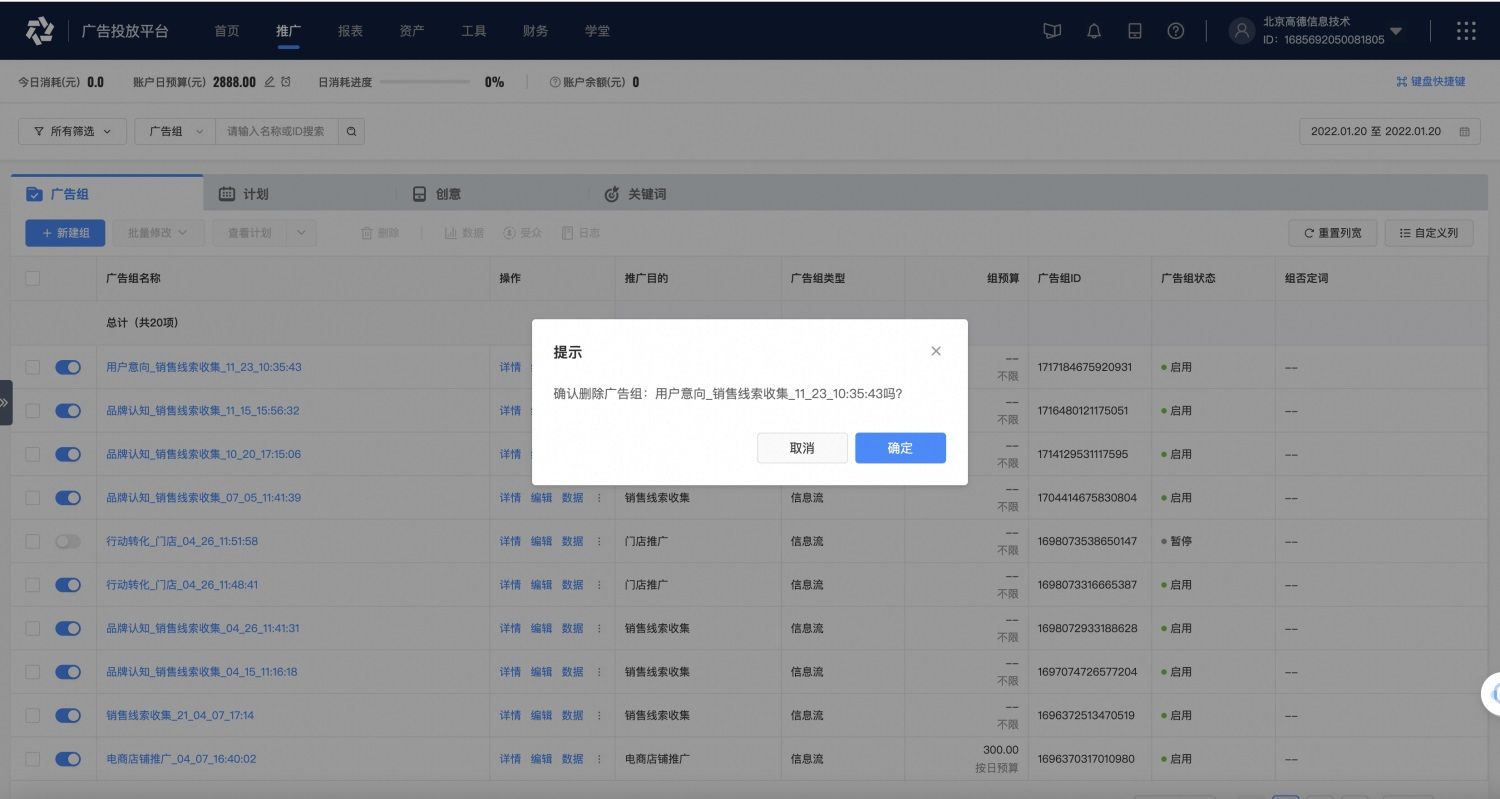
Task: Toggle switch for 品牌认知_销售线索收集_04_15_11:16:18
Action: (68, 672)
